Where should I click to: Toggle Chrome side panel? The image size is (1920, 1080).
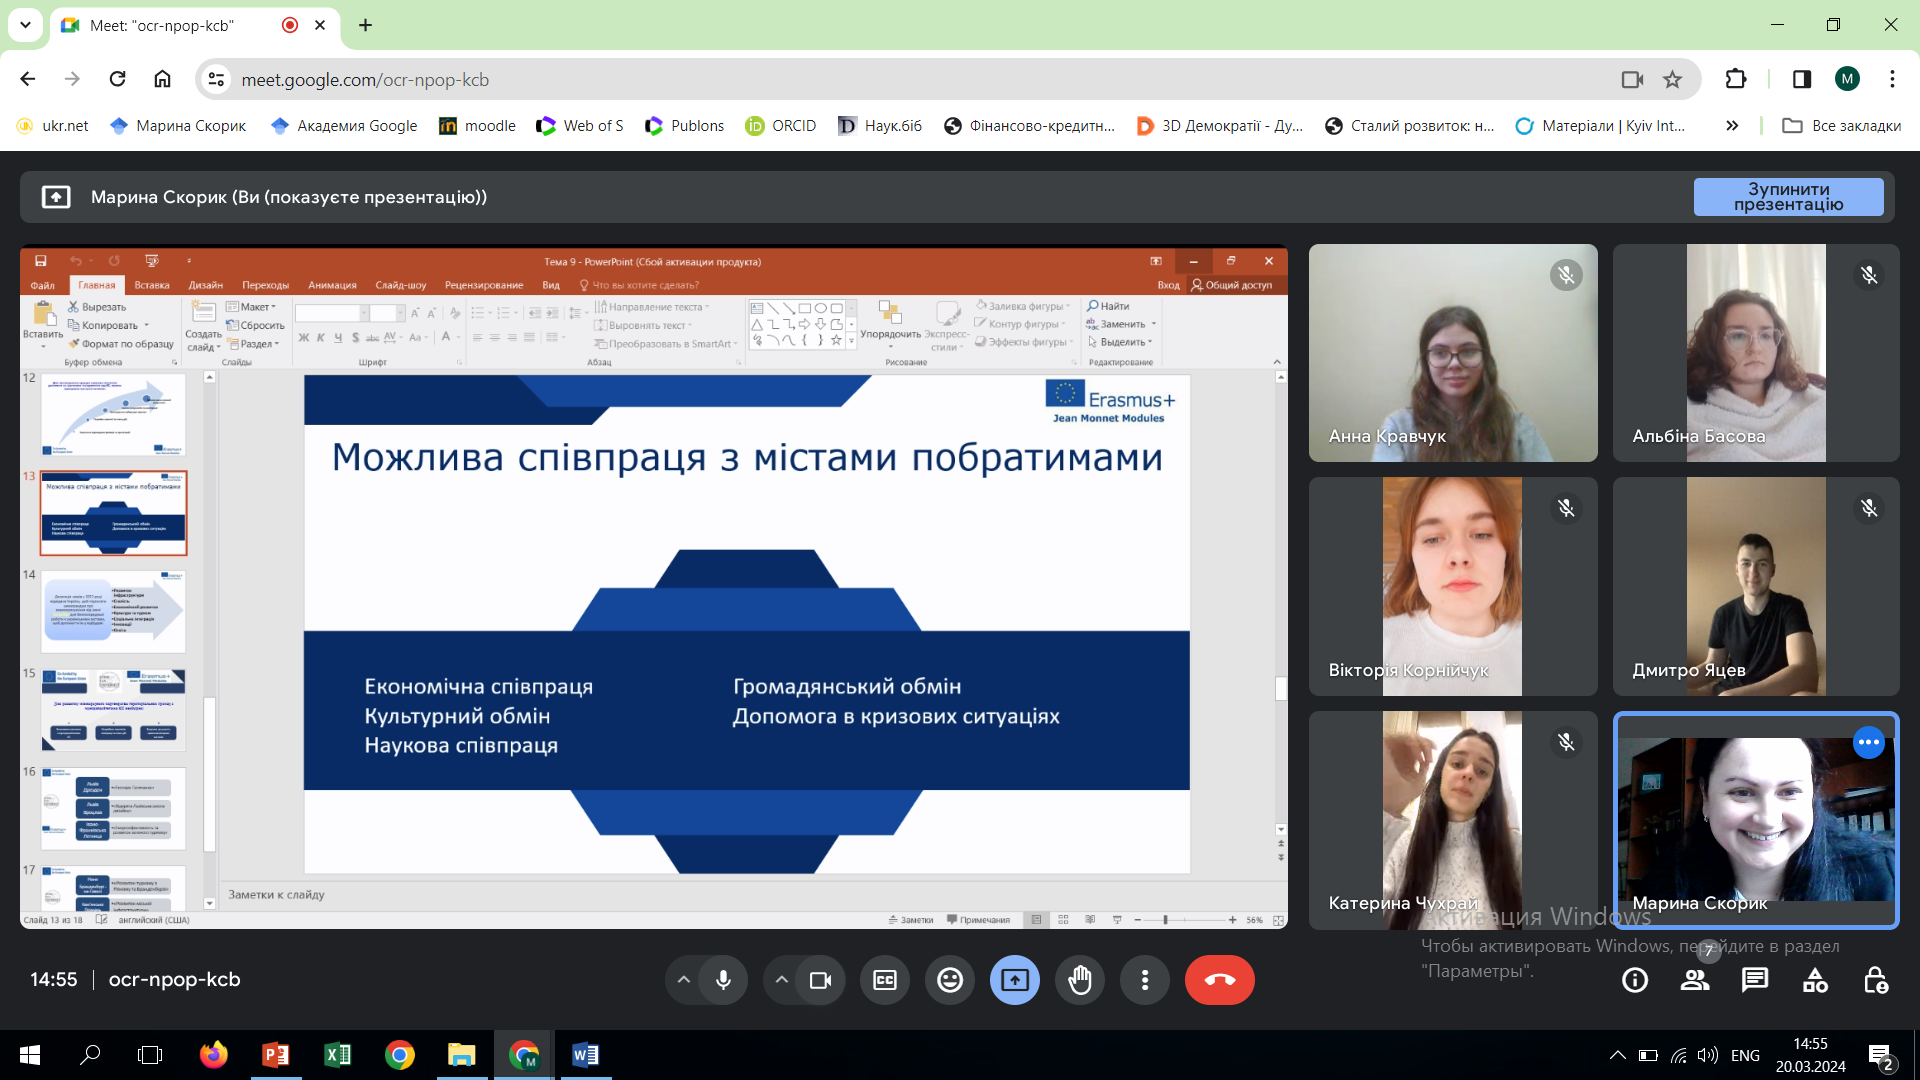click(1802, 79)
